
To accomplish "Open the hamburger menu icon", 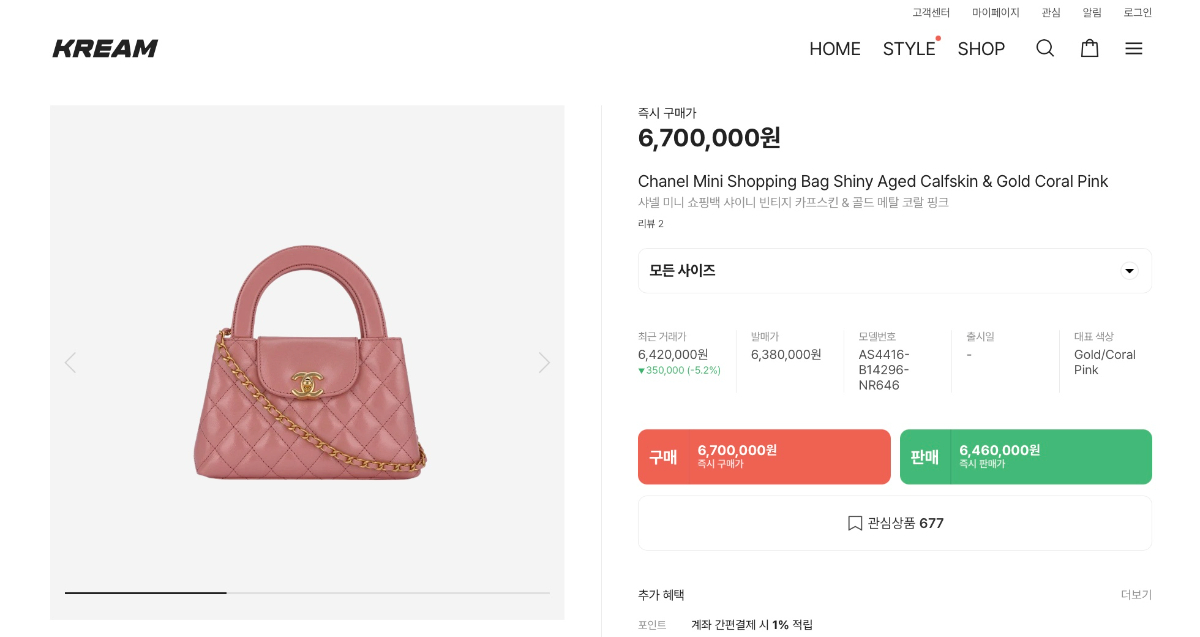I will click(x=1133, y=48).
